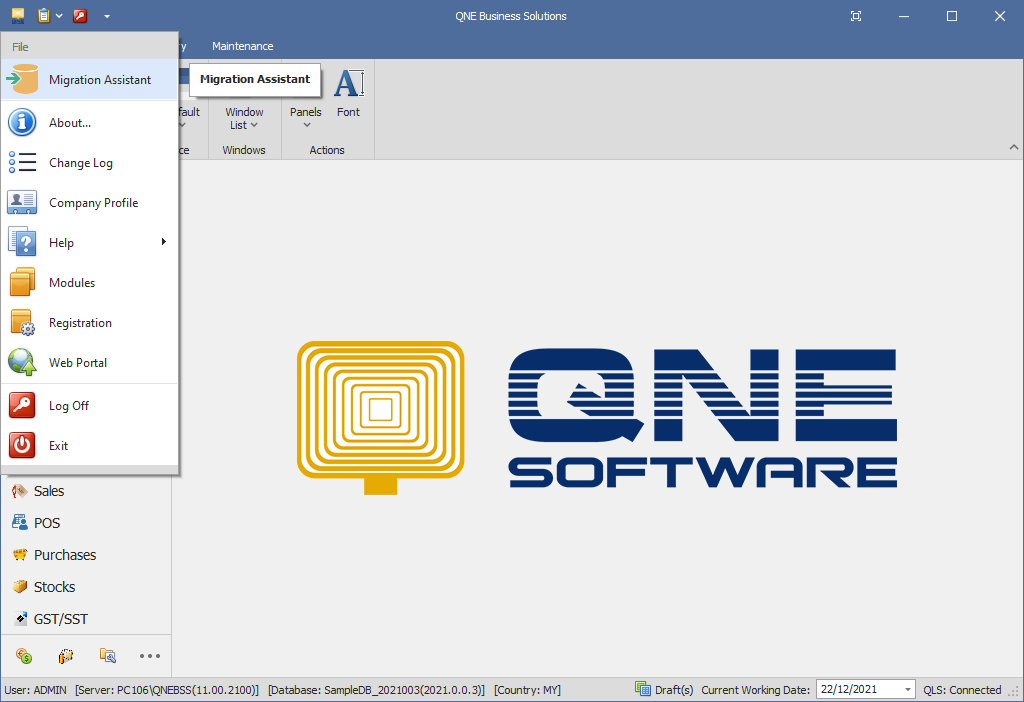Open Company Profile
Viewport: 1024px width, 702px height.
[93, 203]
